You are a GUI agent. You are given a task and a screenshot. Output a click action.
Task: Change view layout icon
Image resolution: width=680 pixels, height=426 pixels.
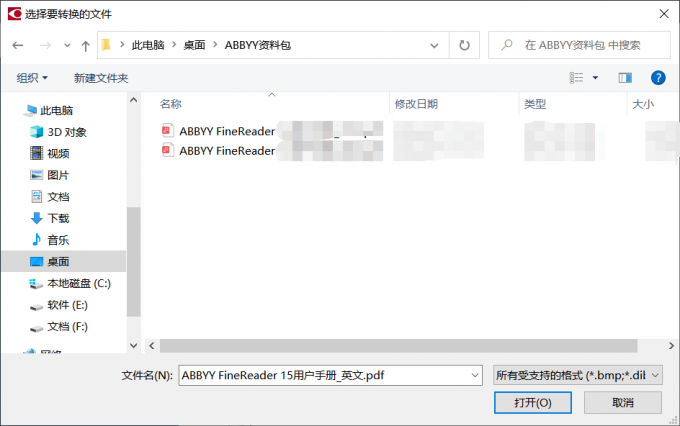(576, 78)
